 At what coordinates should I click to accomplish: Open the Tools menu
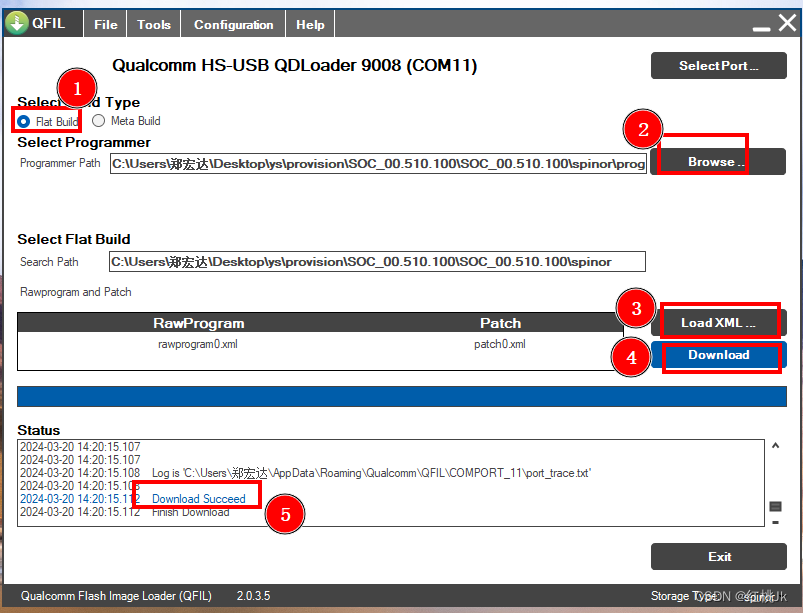154,25
